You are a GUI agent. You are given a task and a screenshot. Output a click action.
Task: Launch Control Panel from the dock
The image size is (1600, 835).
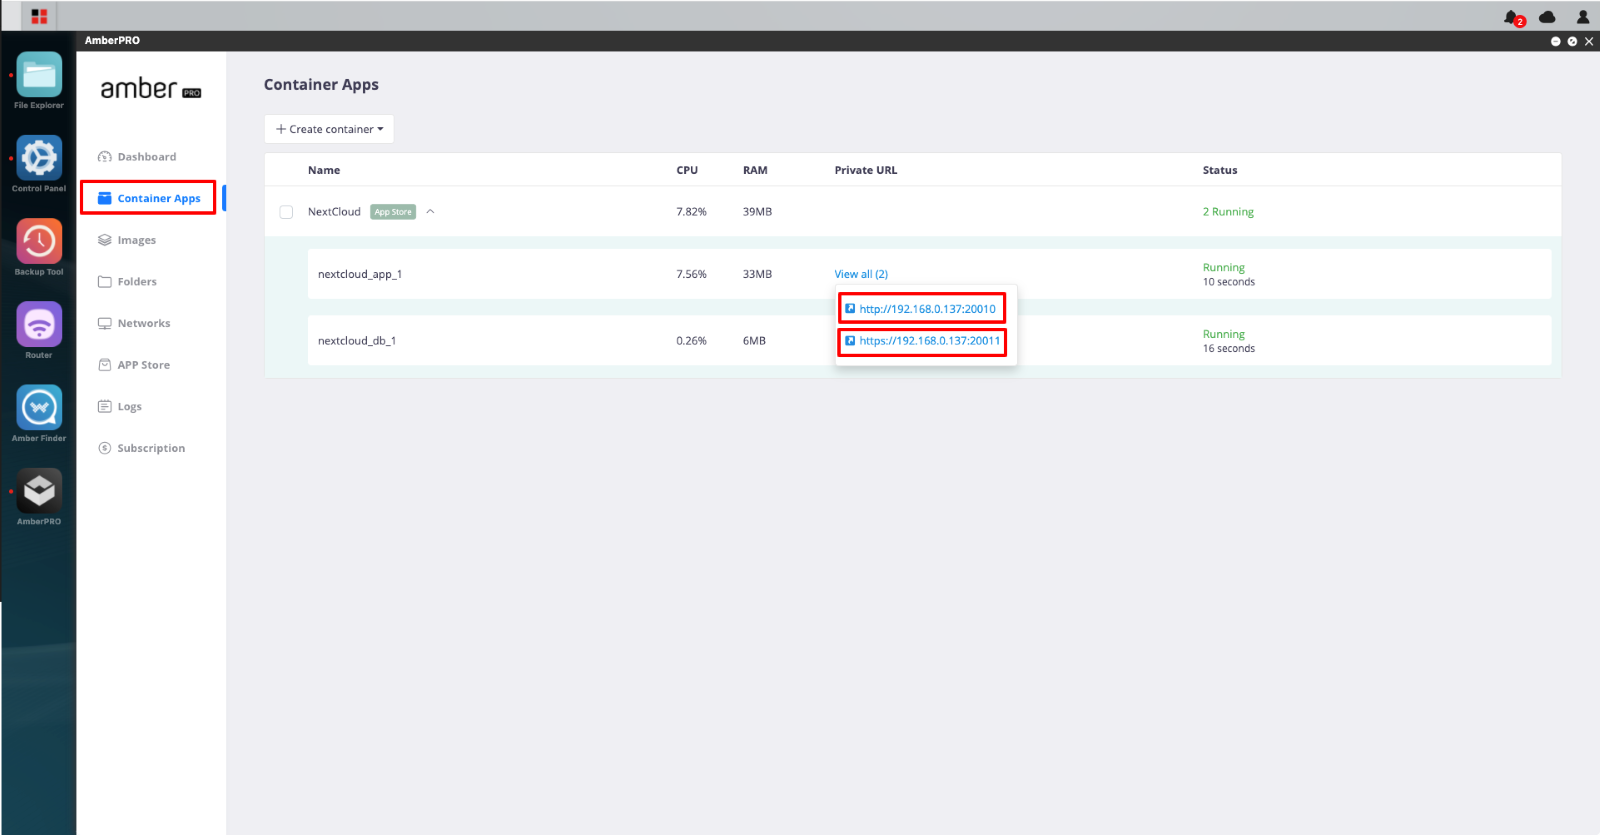click(x=39, y=158)
